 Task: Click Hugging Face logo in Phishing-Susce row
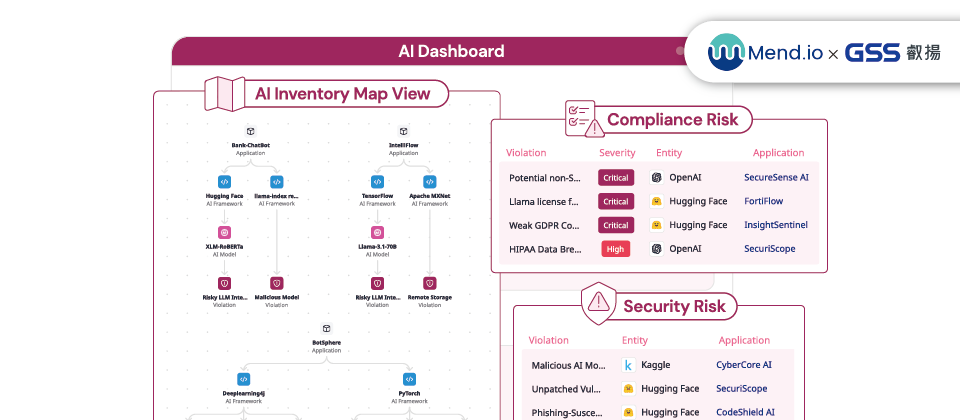(x=628, y=413)
